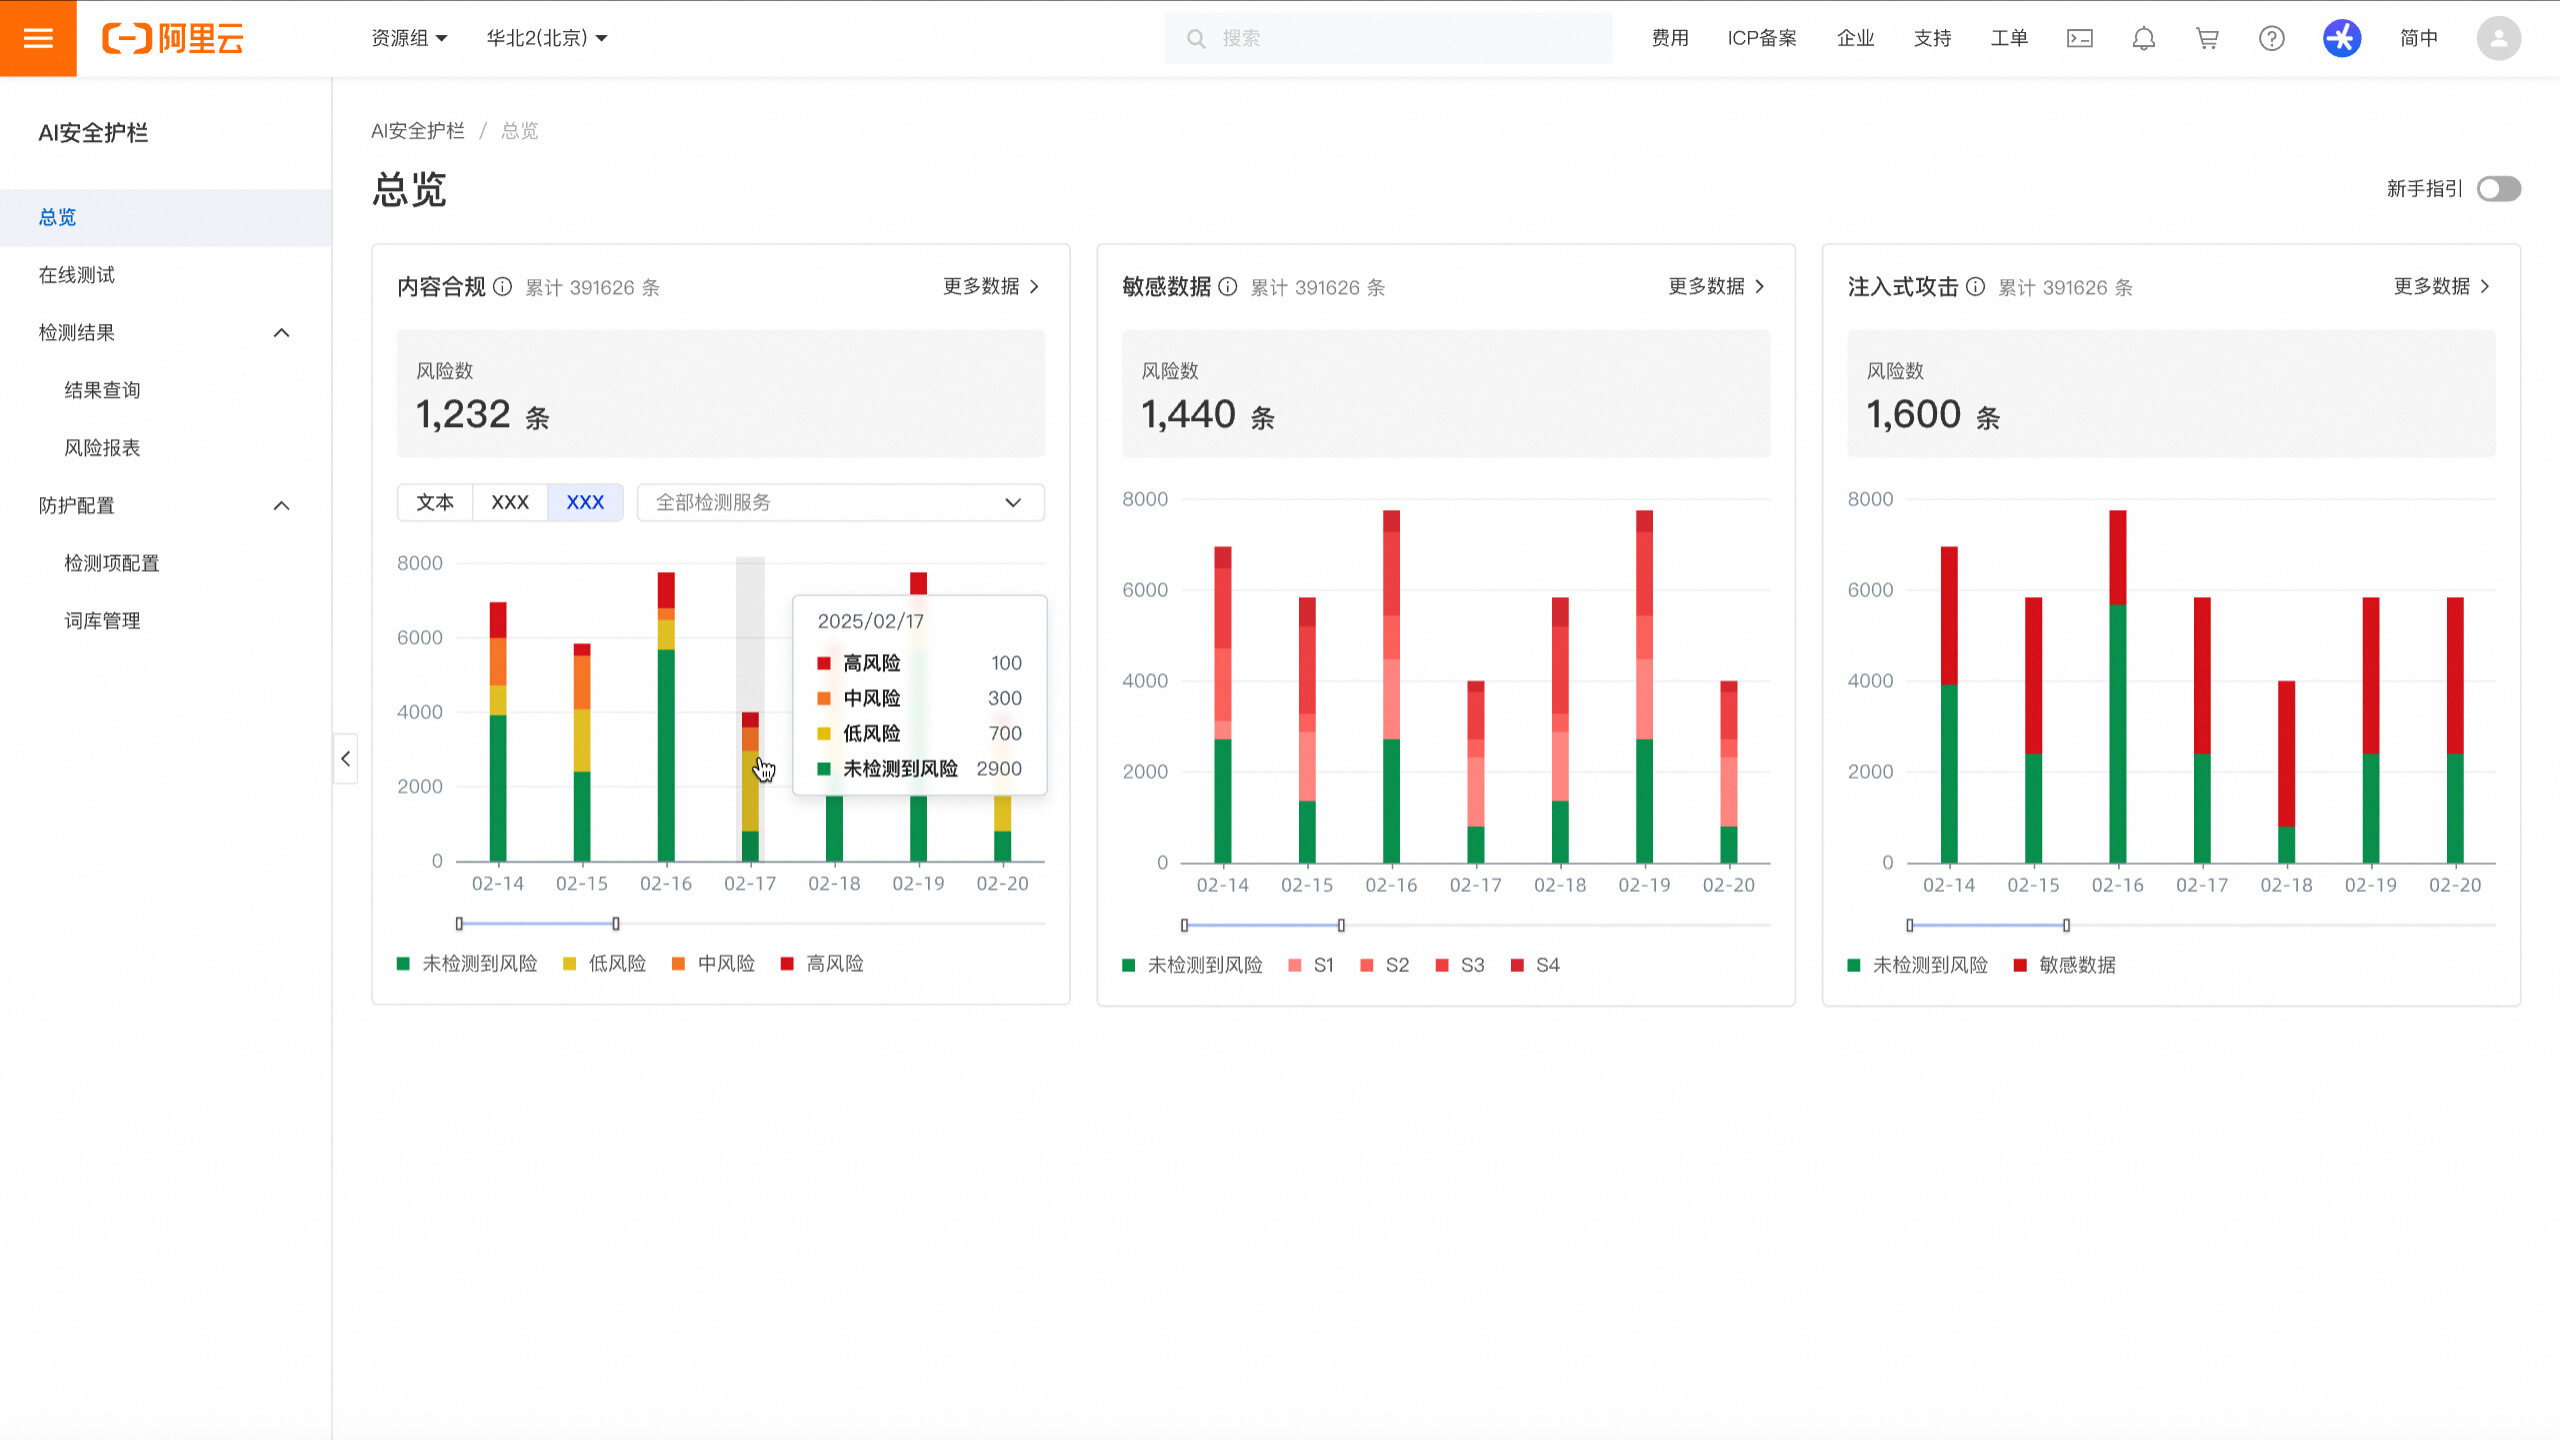This screenshot has width=2560, height=1440.
Task: Click 更多数据 on the 敏感数据 card
Action: coord(1713,287)
